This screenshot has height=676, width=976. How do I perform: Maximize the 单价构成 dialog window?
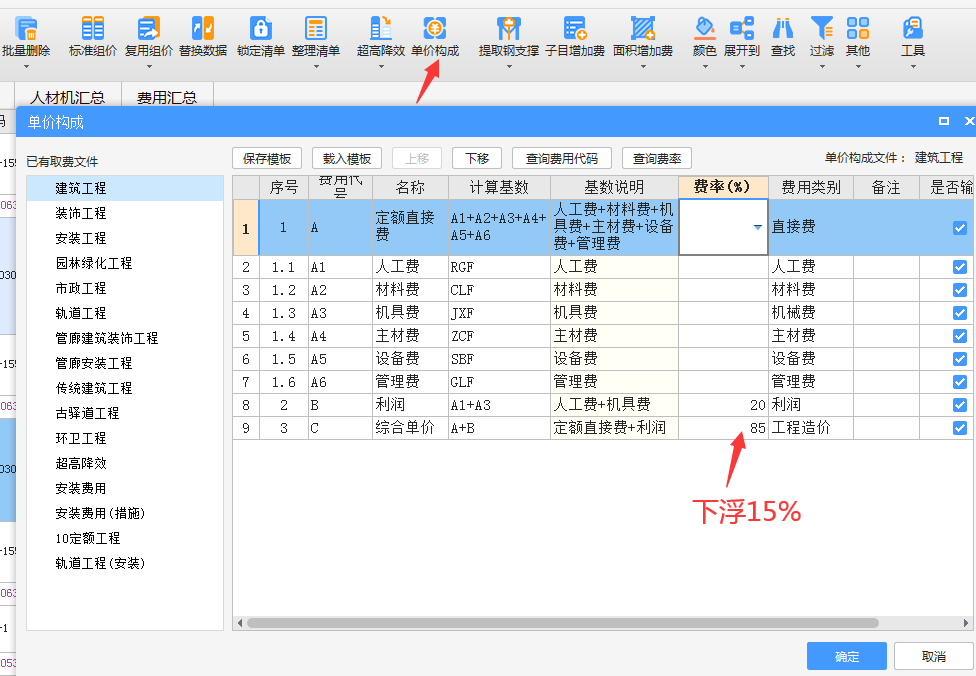(944, 121)
